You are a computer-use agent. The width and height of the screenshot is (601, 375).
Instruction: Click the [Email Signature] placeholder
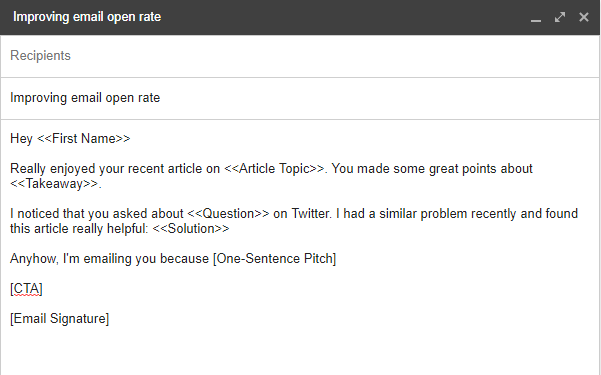click(x=59, y=319)
